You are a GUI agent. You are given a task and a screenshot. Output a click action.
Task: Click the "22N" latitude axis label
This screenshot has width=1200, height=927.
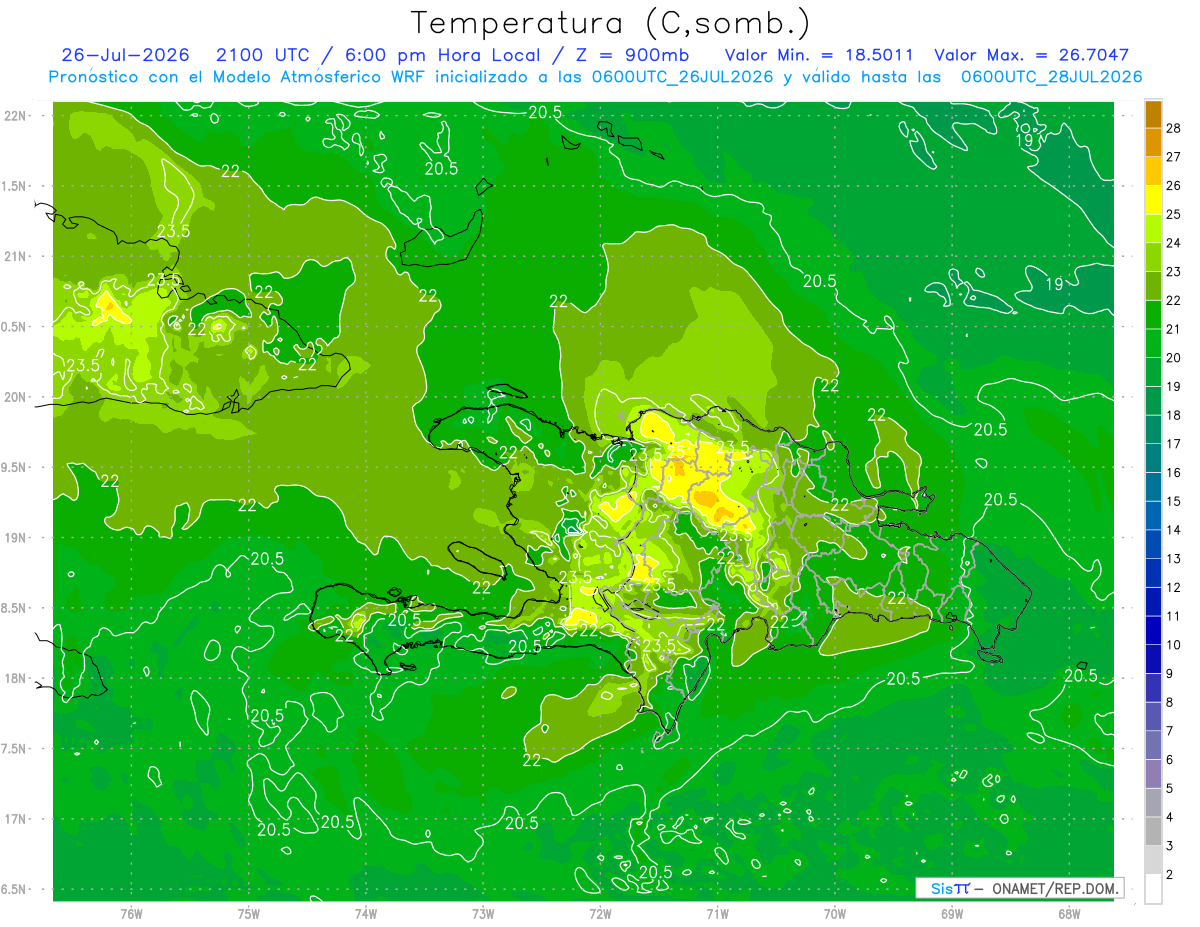[14, 115]
